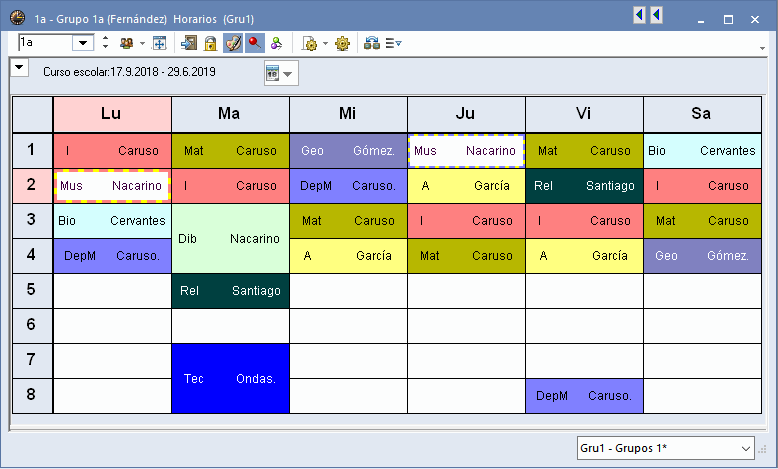Select Friday Rel Santiago lesson
The width and height of the screenshot is (778, 469).
pyautogui.click(x=584, y=186)
